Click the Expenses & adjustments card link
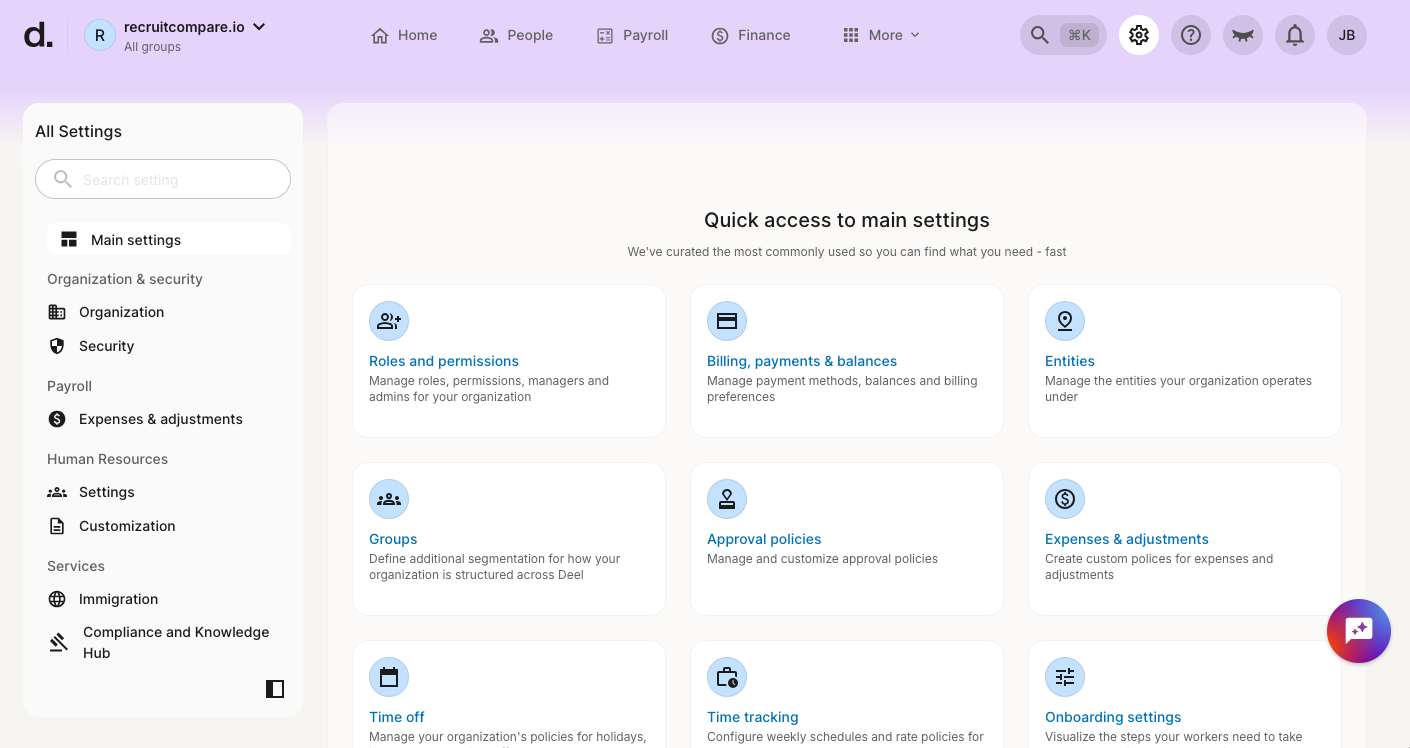Image resolution: width=1410 pixels, height=748 pixels. [1127, 539]
